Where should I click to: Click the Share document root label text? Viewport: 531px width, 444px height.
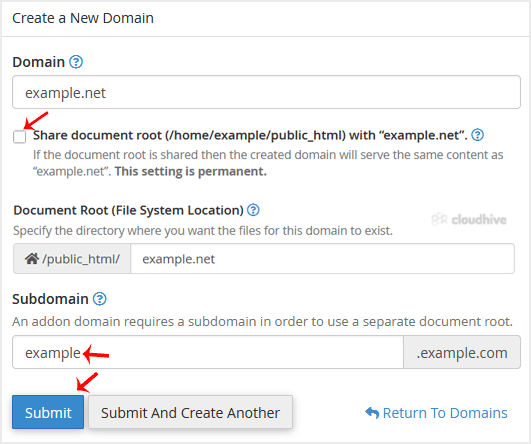(250, 135)
